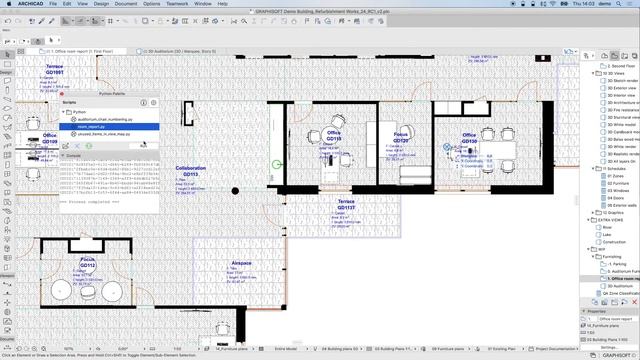The width and height of the screenshot is (640, 360).
Task: Collapse the Furnishing folder in Navigator
Action: pyautogui.click(x=593, y=257)
